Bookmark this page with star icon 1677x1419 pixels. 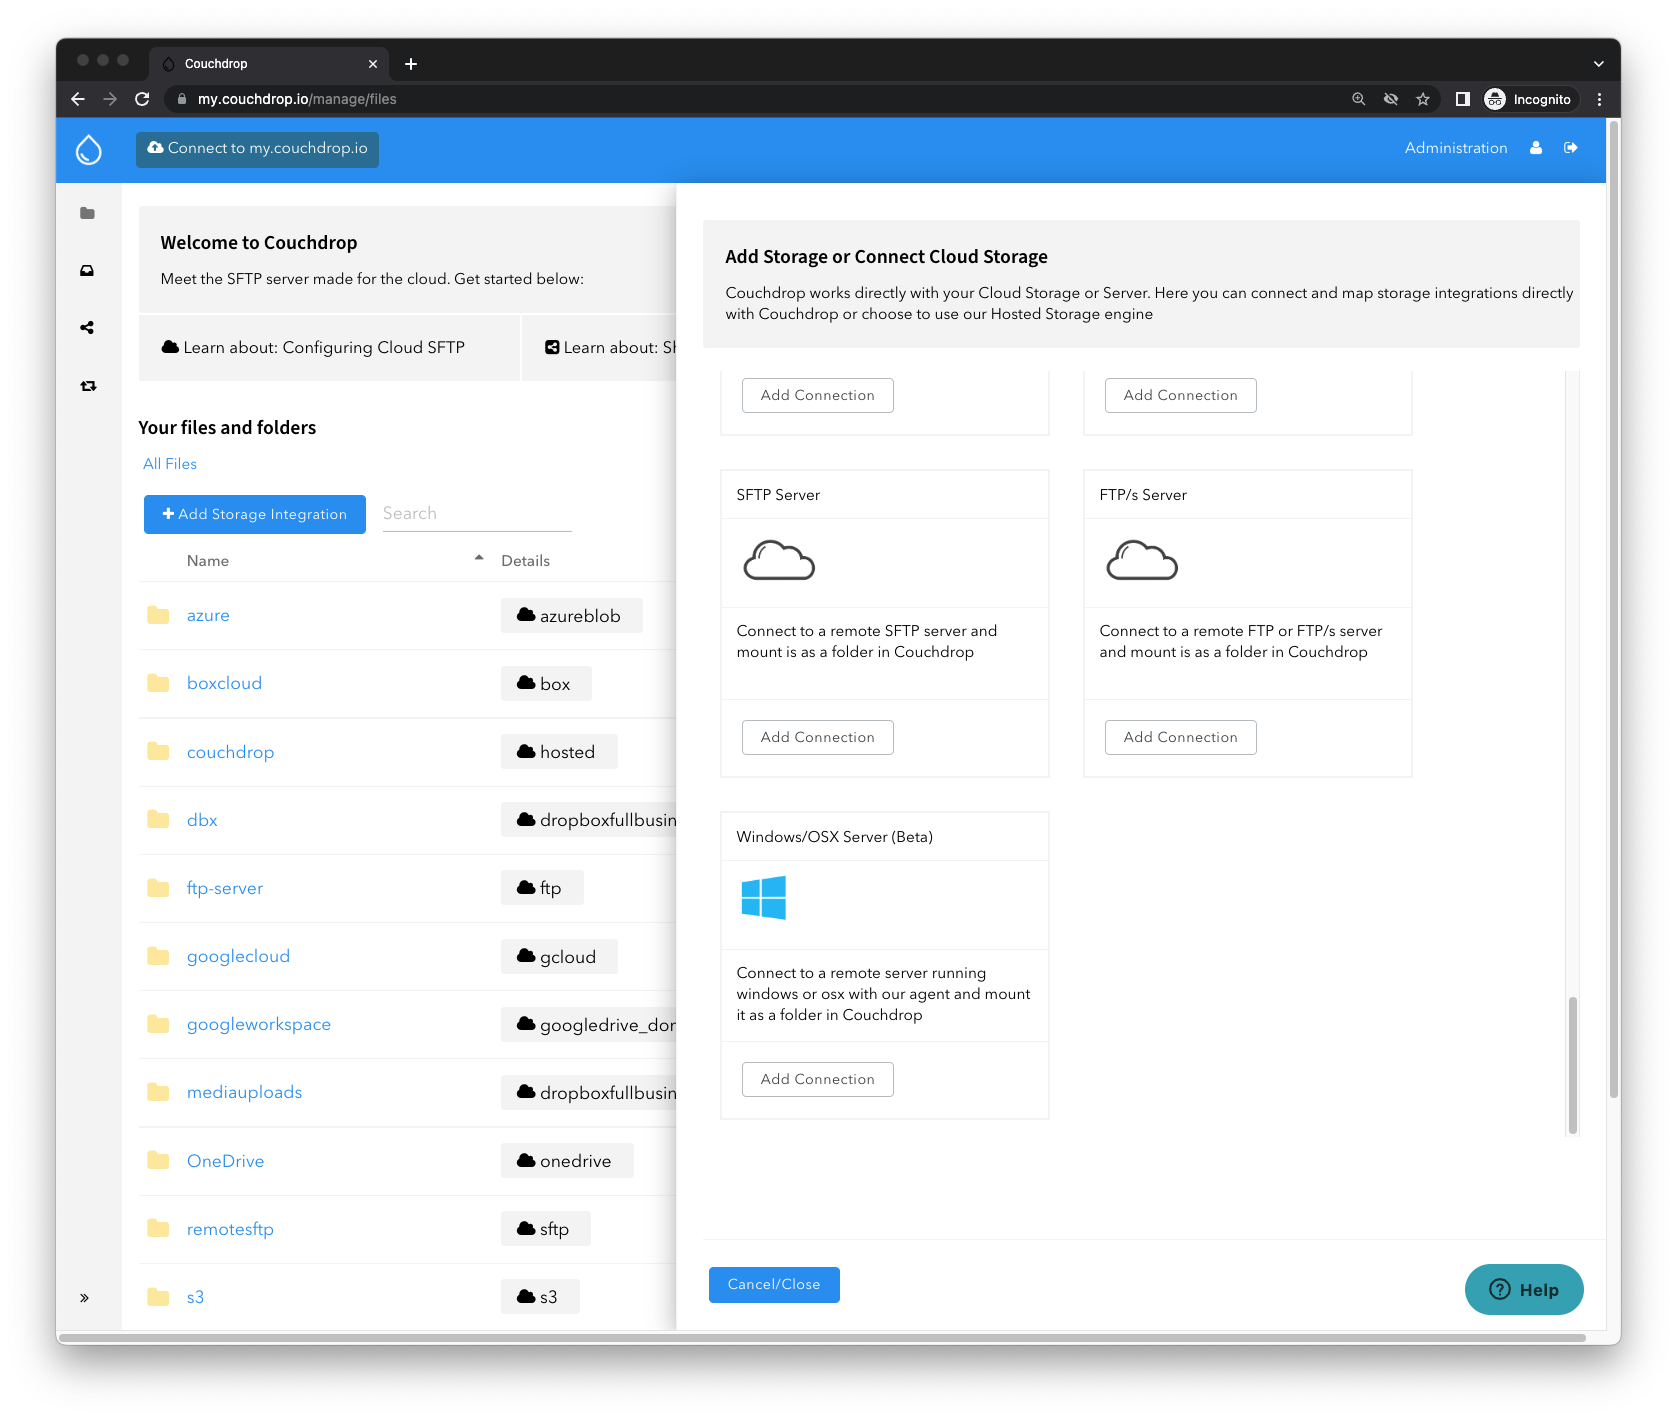pyautogui.click(x=1423, y=99)
